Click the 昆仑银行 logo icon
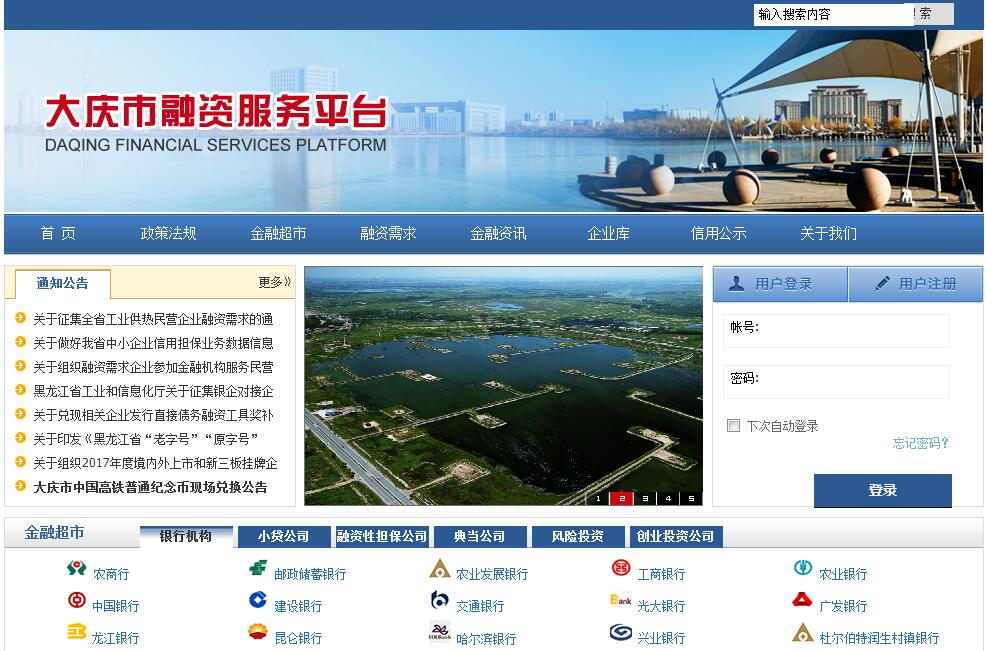The width and height of the screenshot is (986, 651). [x=258, y=632]
